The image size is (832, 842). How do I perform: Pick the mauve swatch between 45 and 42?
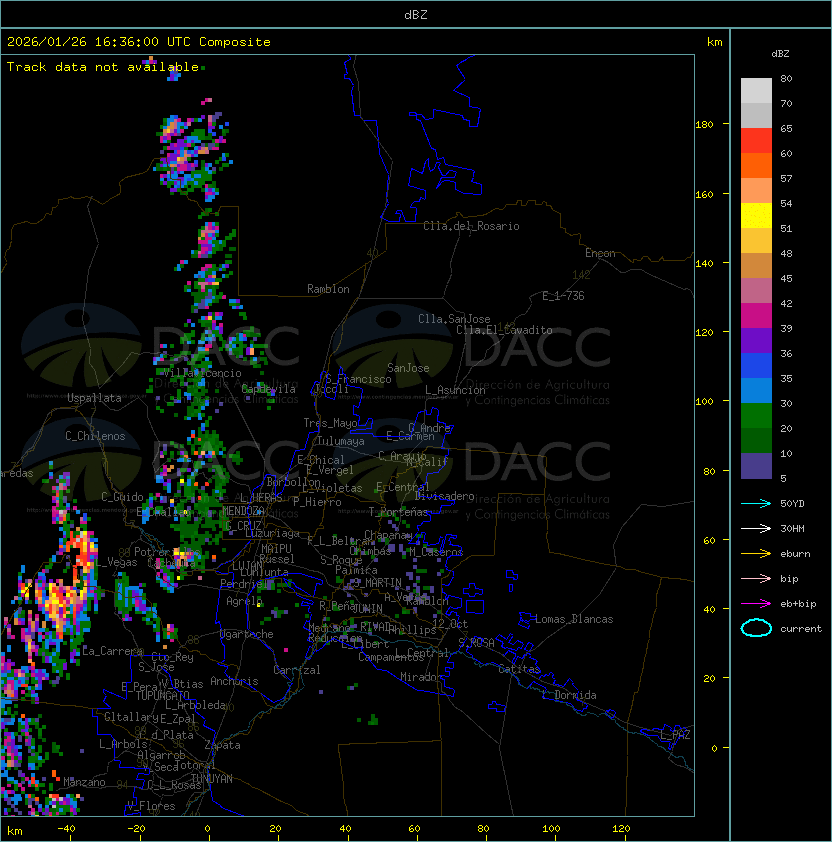(756, 291)
